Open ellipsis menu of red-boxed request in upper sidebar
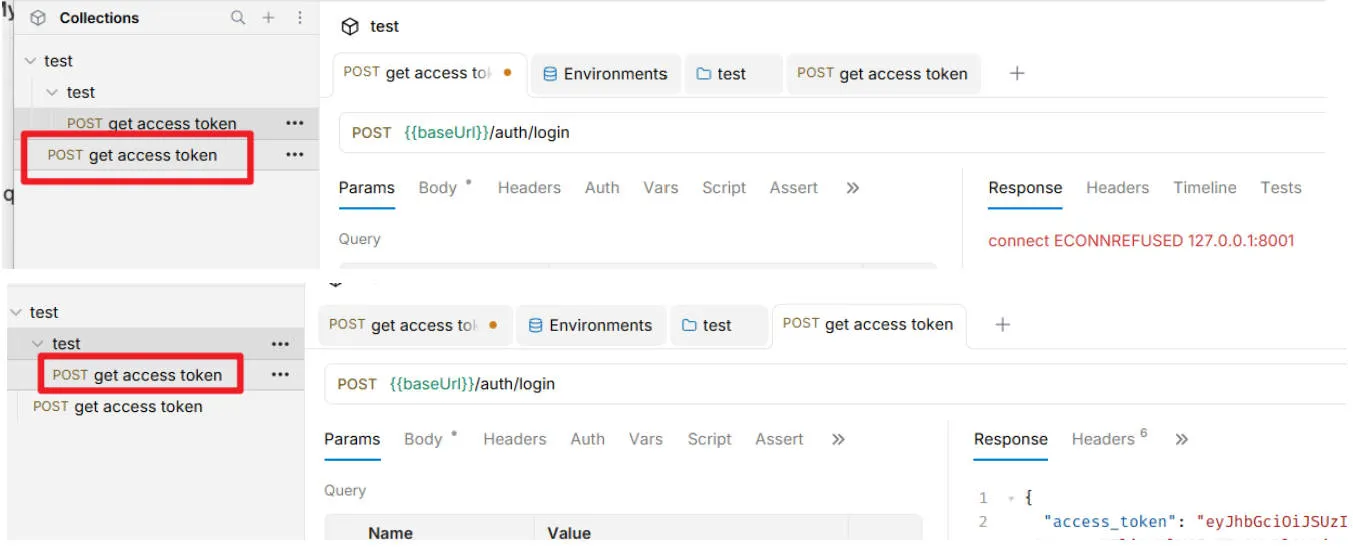1353x552 pixels. [294, 155]
